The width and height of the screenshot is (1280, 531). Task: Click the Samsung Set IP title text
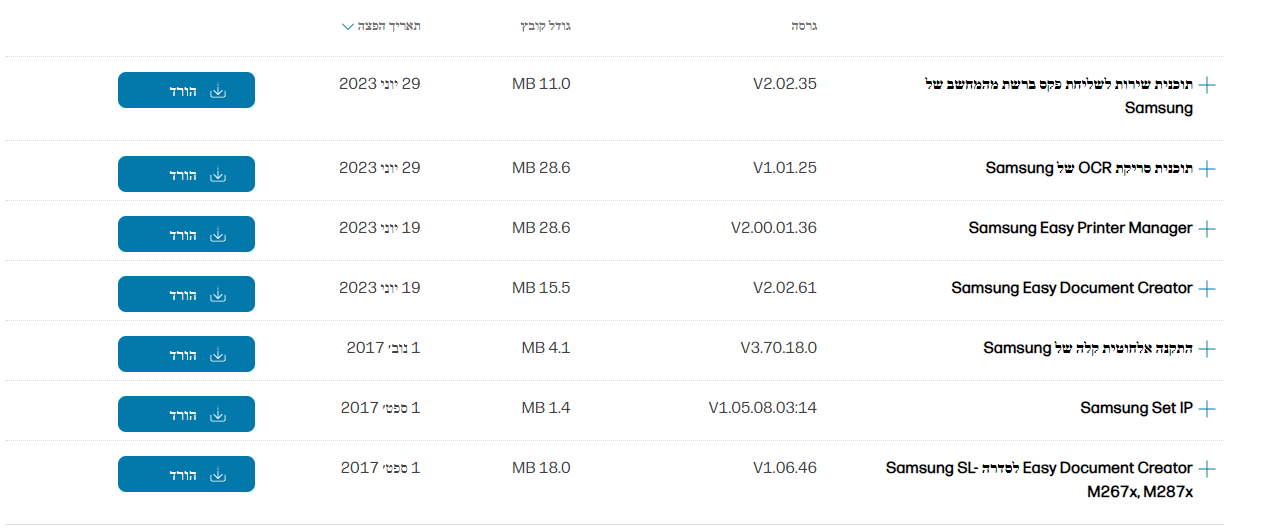(x=1136, y=408)
